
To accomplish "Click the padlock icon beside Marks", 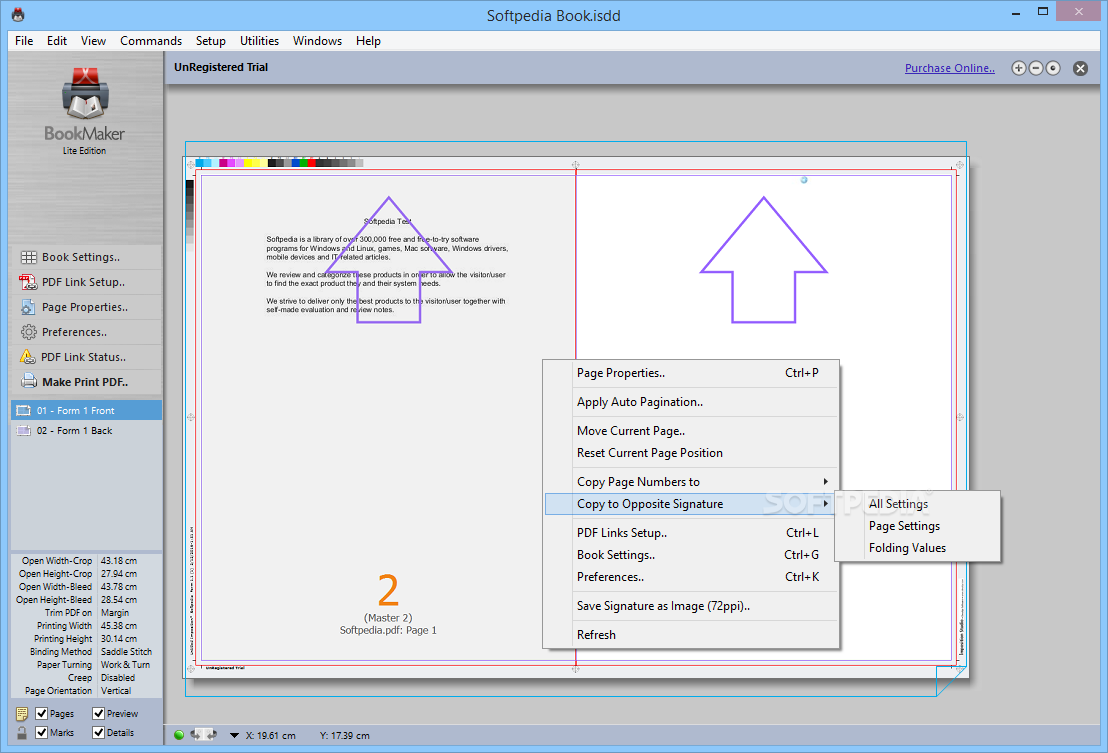I will pos(22,733).
